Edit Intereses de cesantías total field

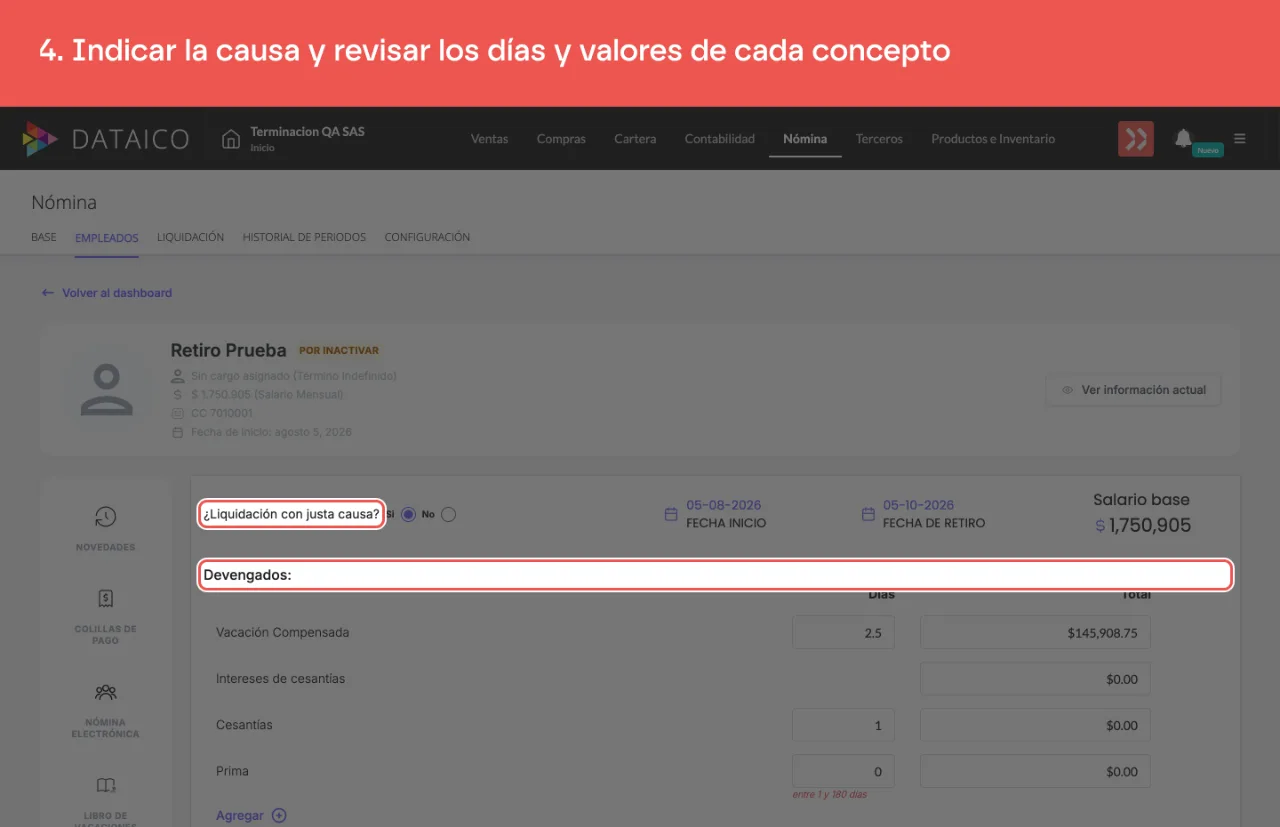1035,679
